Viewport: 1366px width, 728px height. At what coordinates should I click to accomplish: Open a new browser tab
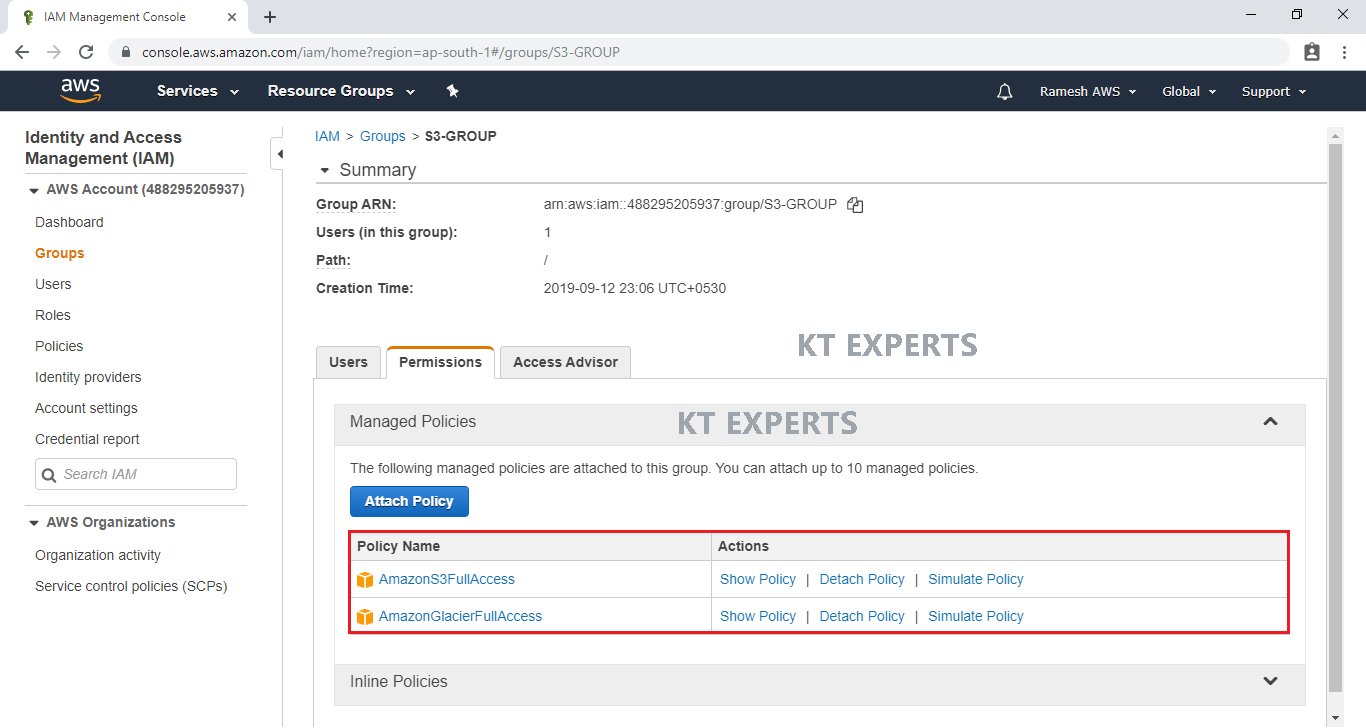pos(270,17)
